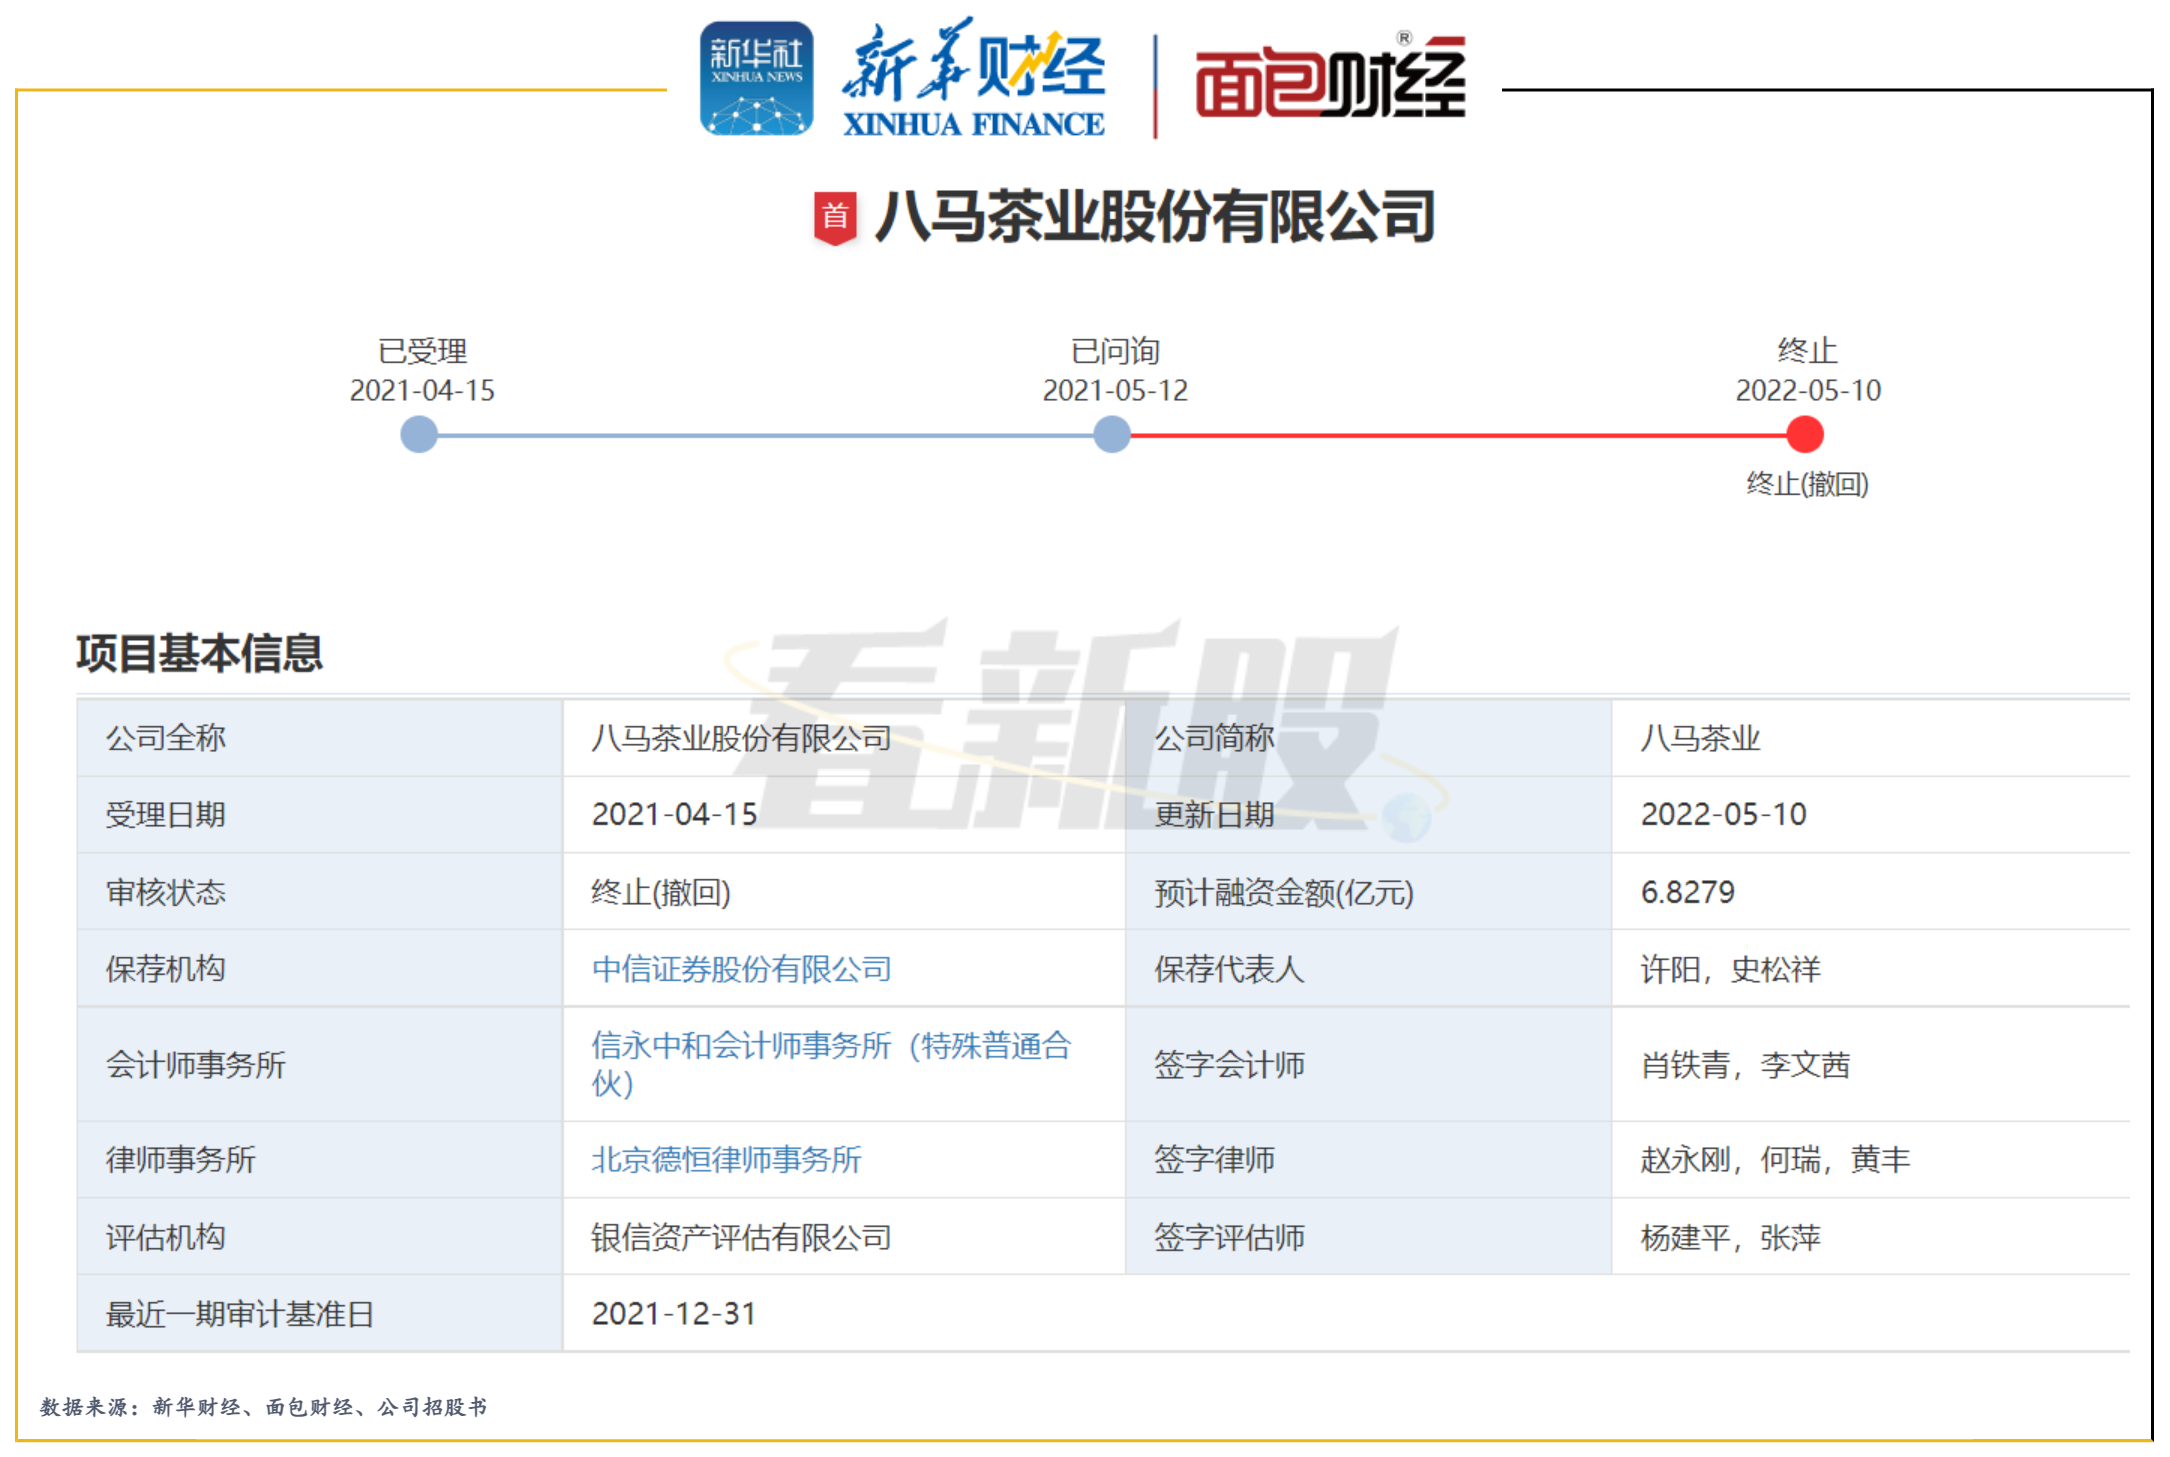Click the 公司简称 value 八马茶业

point(1699,739)
